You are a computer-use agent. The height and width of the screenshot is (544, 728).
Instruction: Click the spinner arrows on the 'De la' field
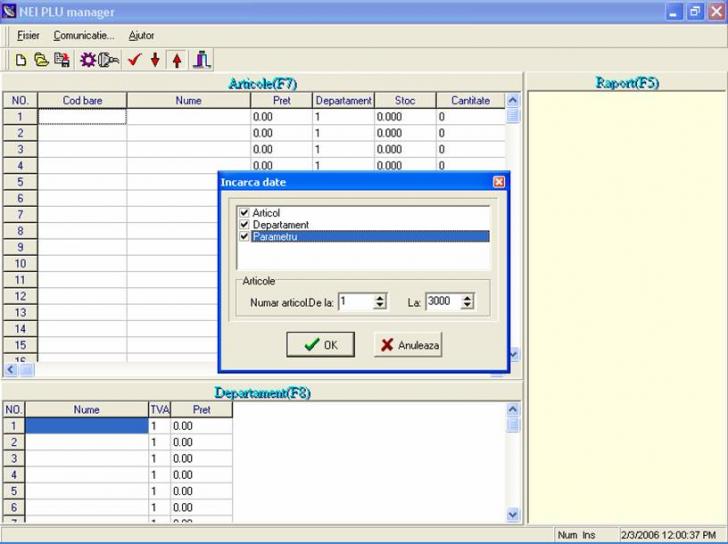click(380, 301)
